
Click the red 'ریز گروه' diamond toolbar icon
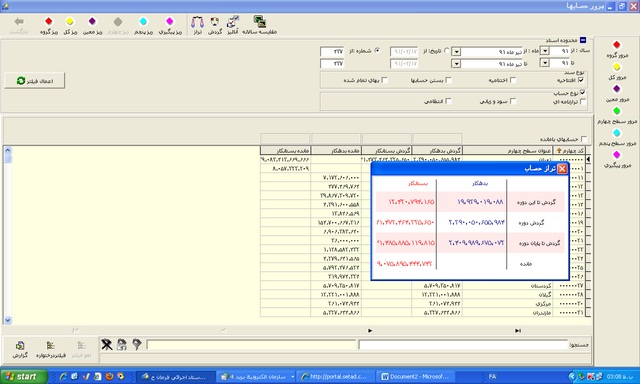click(x=49, y=21)
